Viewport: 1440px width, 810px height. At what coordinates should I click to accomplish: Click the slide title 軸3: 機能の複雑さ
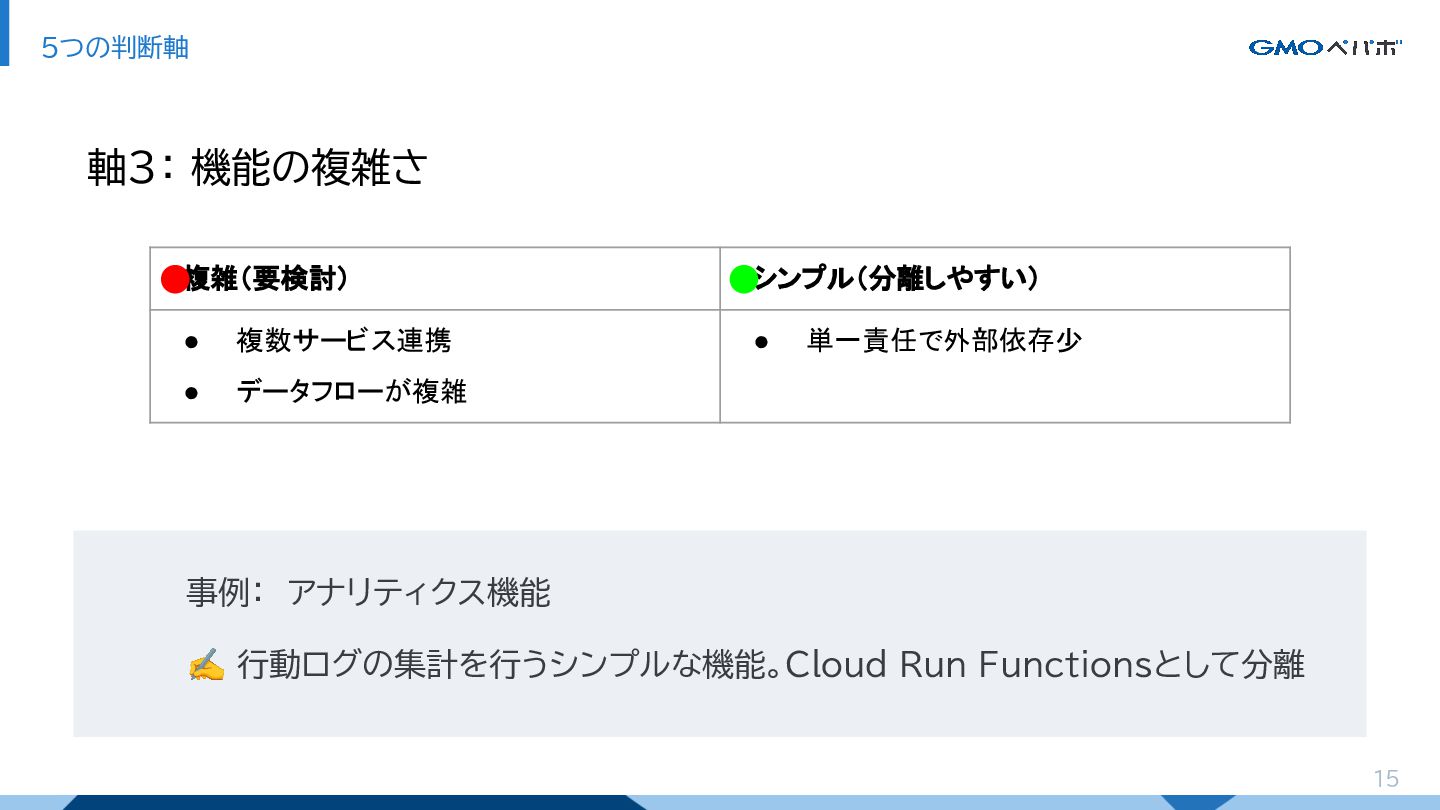(258, 167)
